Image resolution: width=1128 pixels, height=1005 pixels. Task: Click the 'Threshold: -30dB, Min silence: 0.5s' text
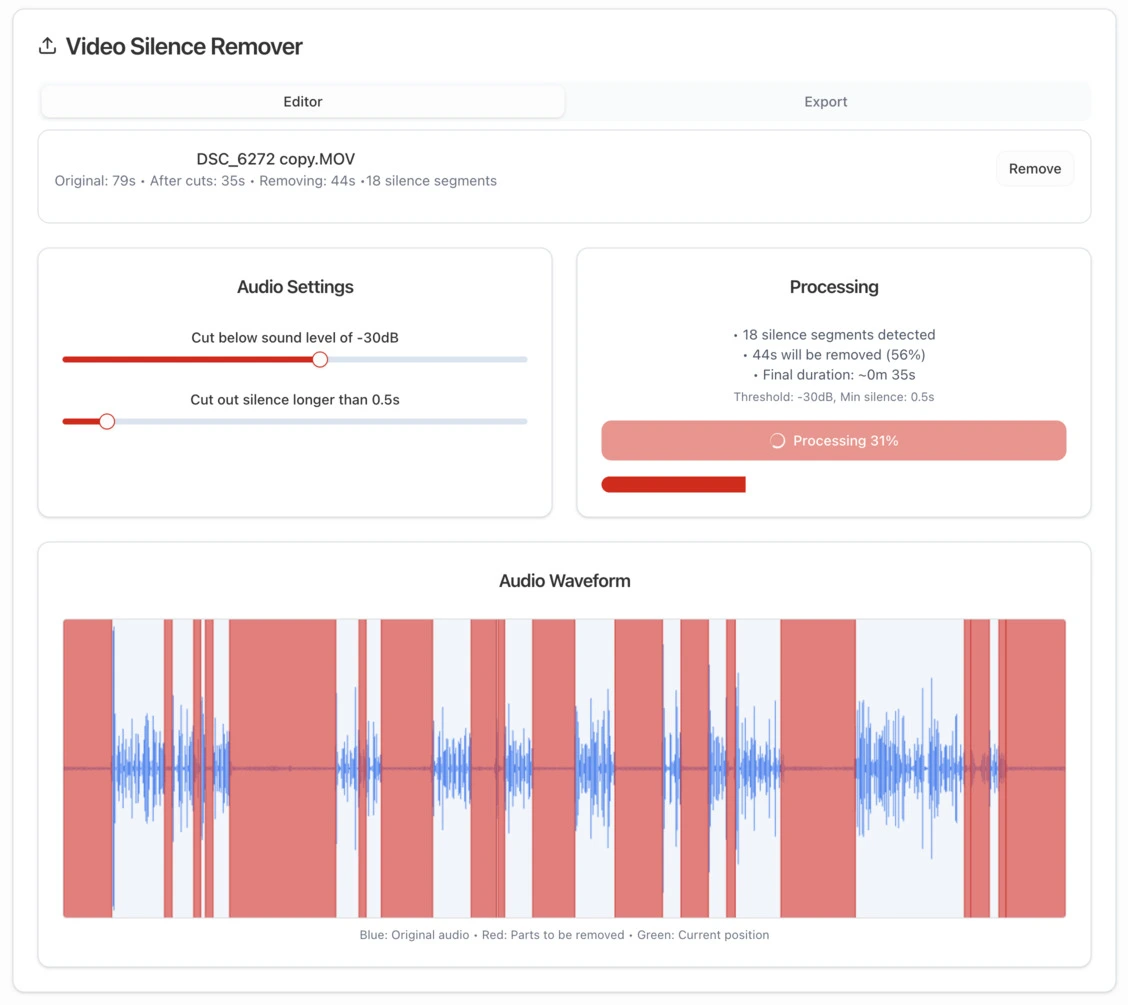pos(834,397)
